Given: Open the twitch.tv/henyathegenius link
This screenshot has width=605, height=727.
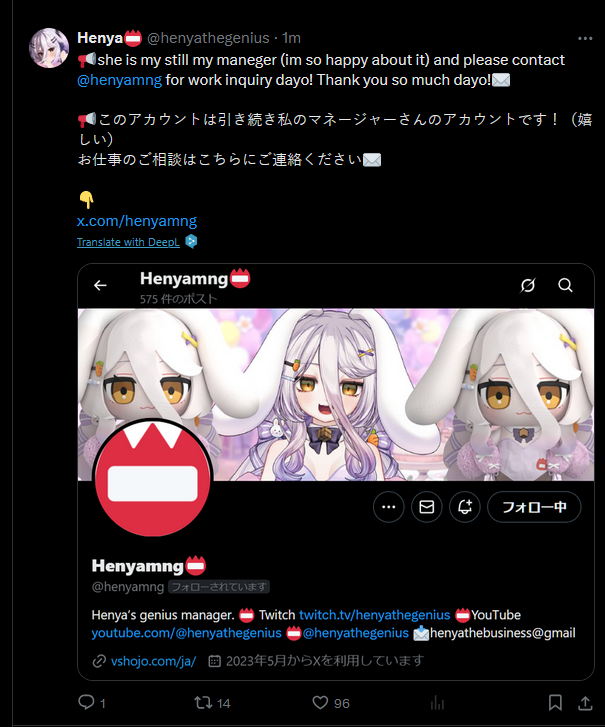Looking at the screenshot, I should [375, 615].
